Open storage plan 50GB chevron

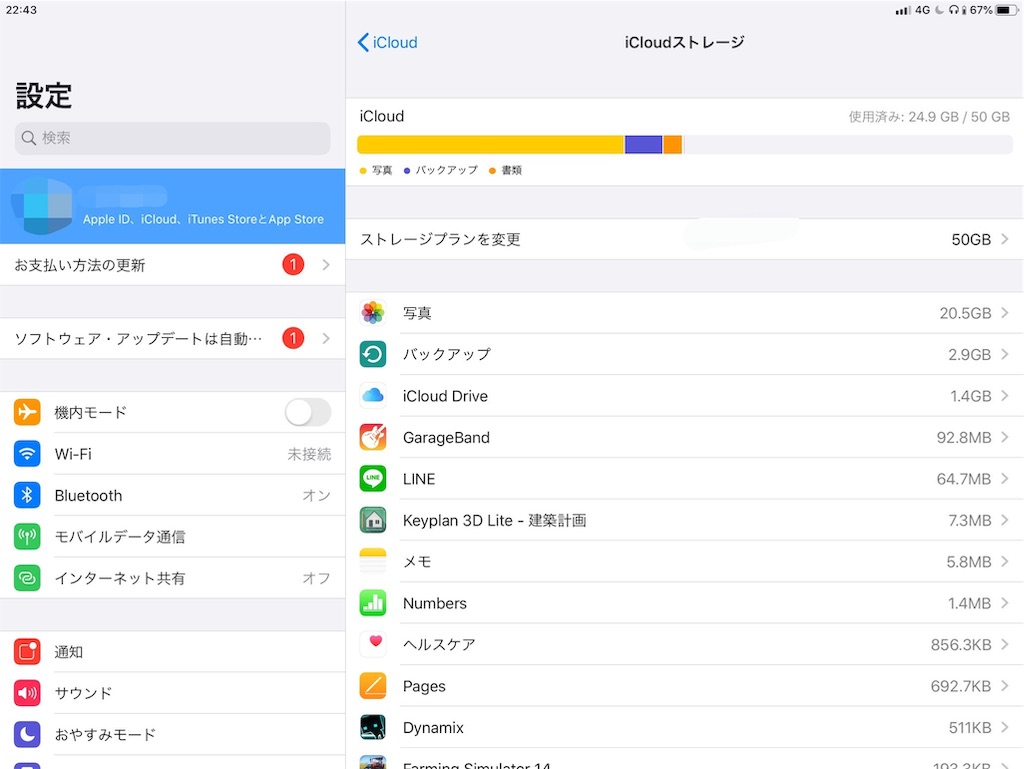coord(1005,239)
